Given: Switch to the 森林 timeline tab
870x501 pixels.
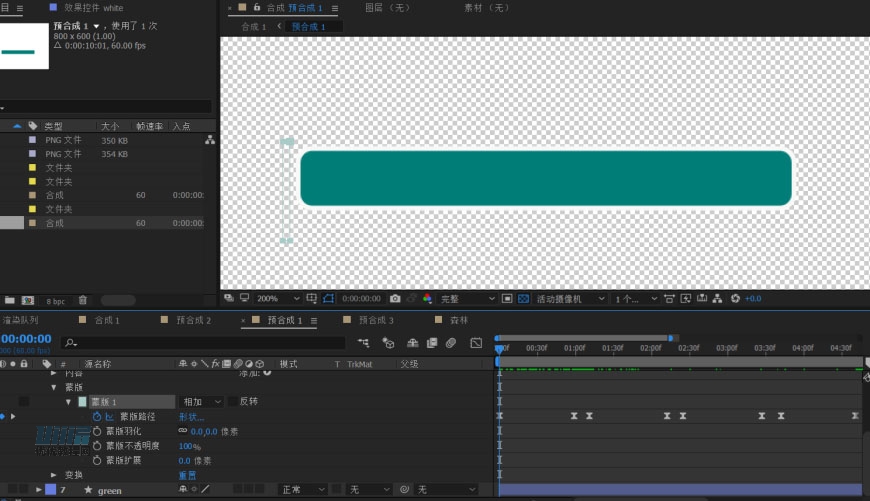Looking at the screenshot, I should (458, 320).
